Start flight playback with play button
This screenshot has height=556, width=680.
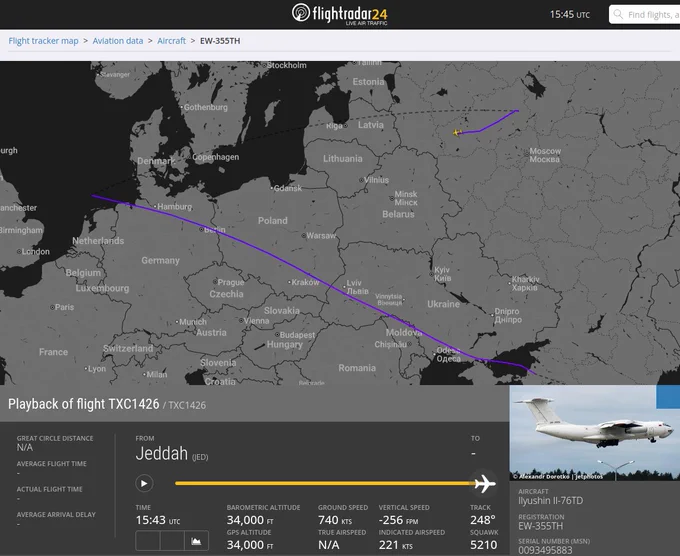point(144,483)
